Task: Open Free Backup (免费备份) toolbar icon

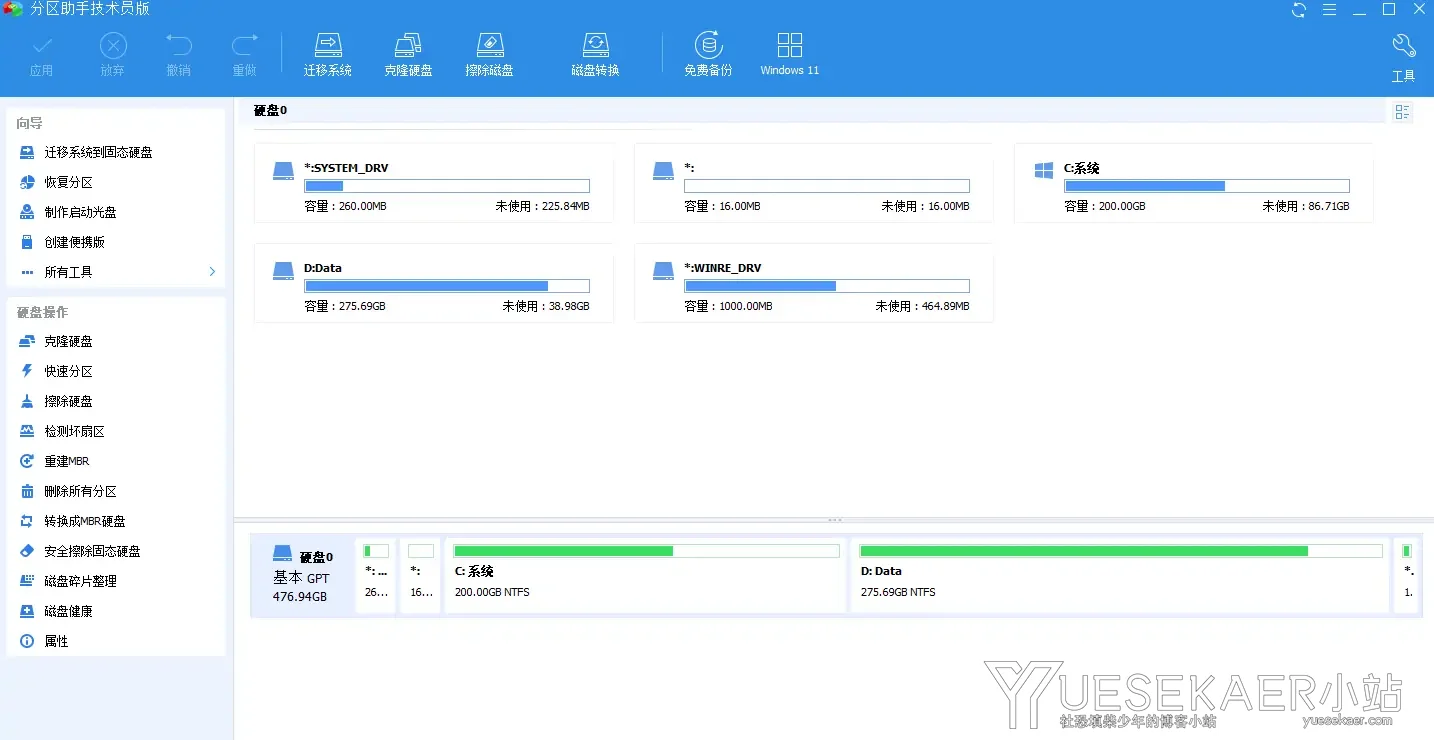Action: click(708, 54)
